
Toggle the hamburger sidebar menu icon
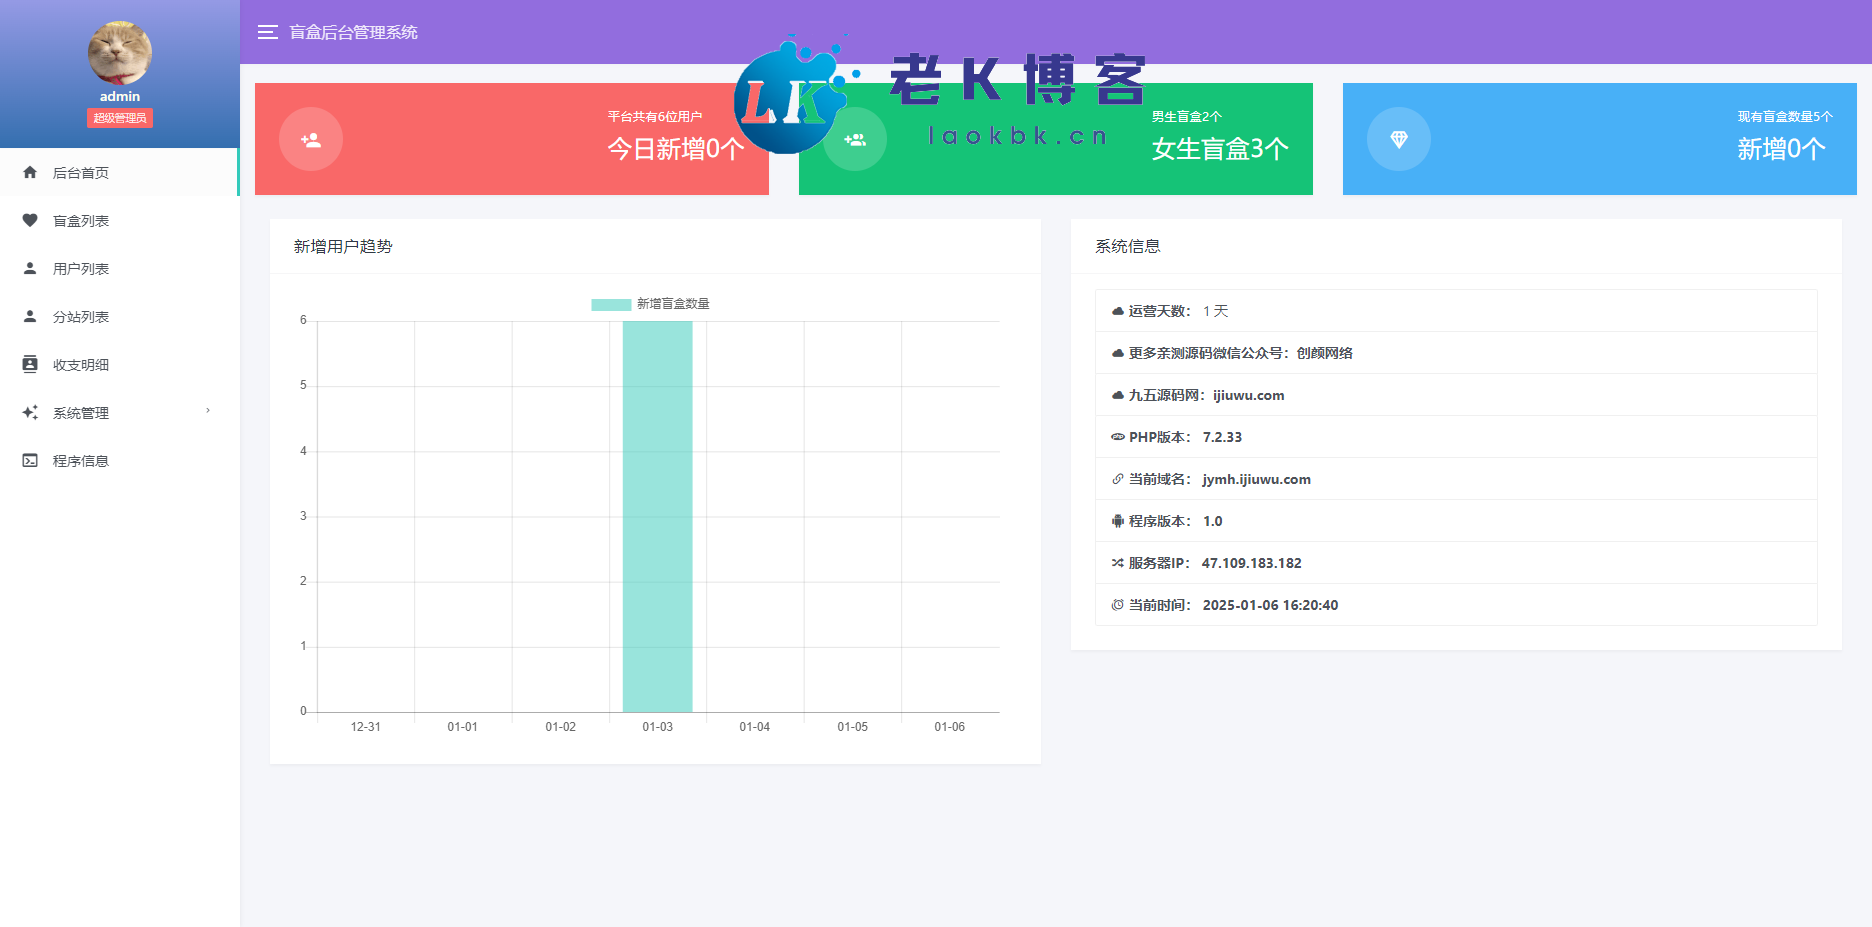[267, 32]
